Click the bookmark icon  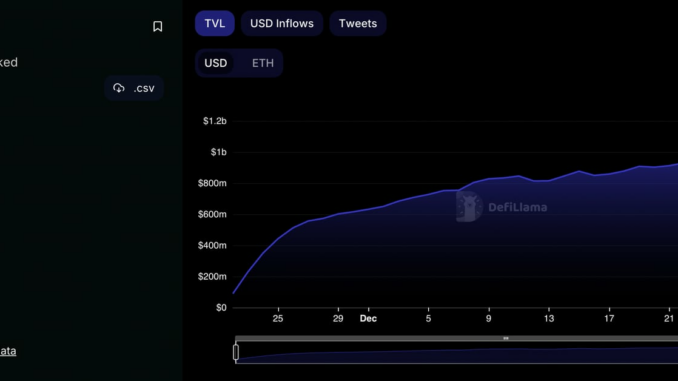coord(157,26)
